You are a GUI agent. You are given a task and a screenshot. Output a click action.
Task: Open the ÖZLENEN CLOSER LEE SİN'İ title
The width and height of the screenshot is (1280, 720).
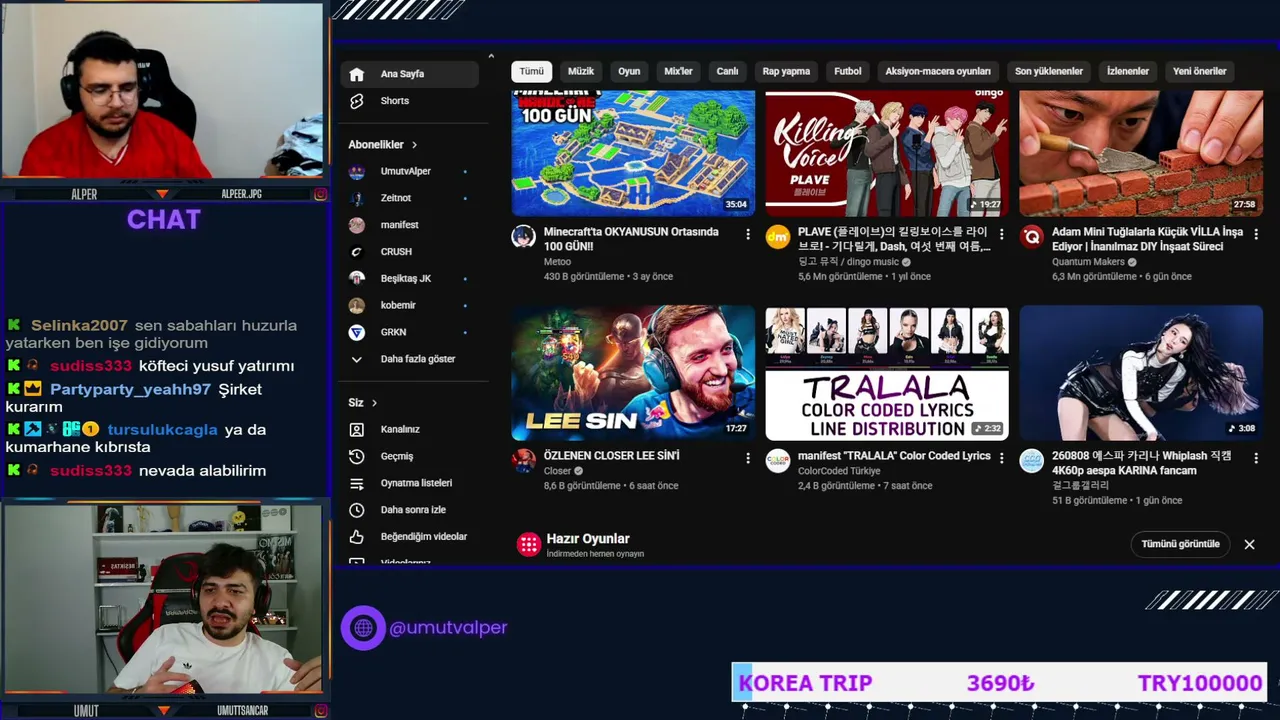[x=611, y=456]
